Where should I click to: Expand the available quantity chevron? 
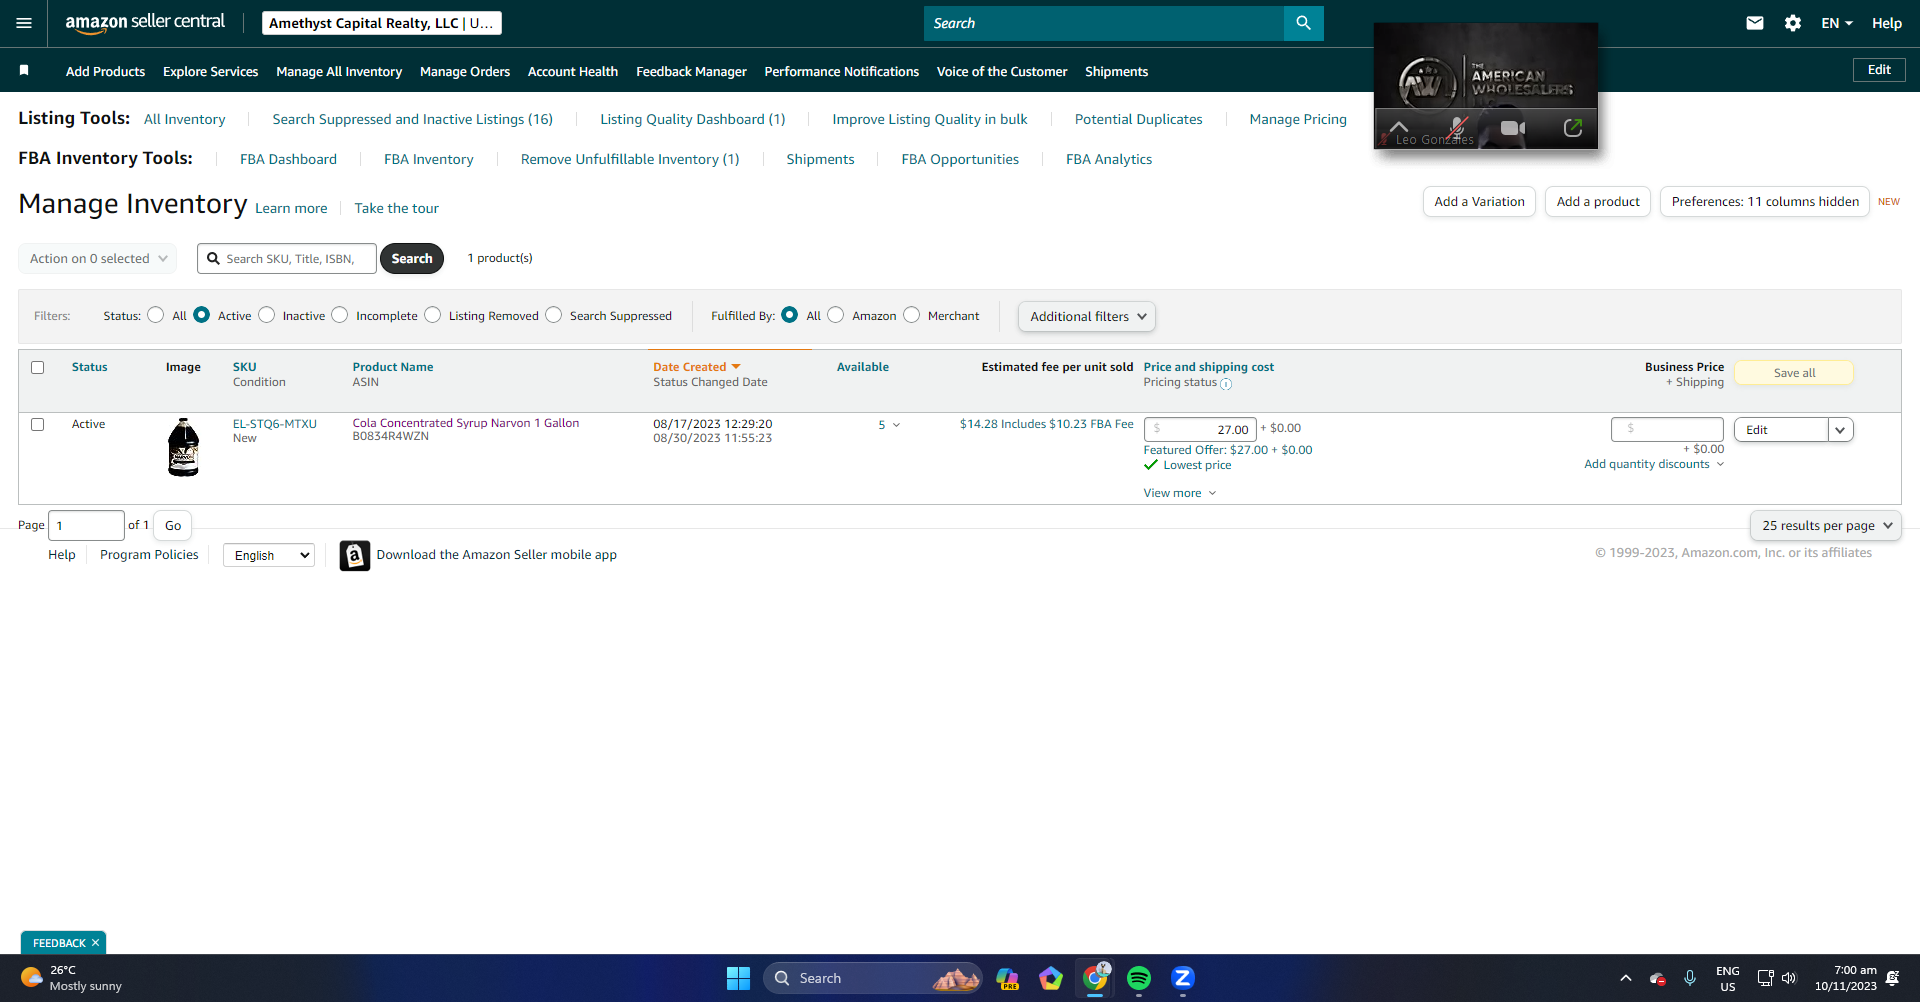pyautogui.click(x=896, y=425)
